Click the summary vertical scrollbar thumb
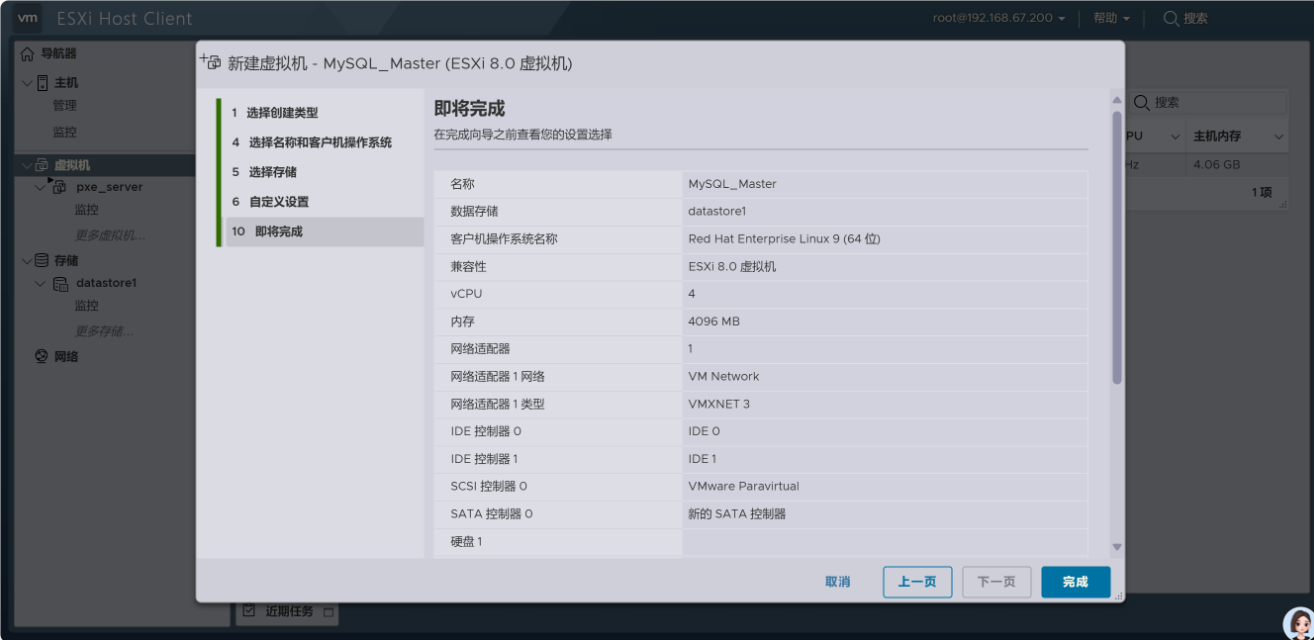Screen dimensions: 1314x640 [x=1117, y=247]
